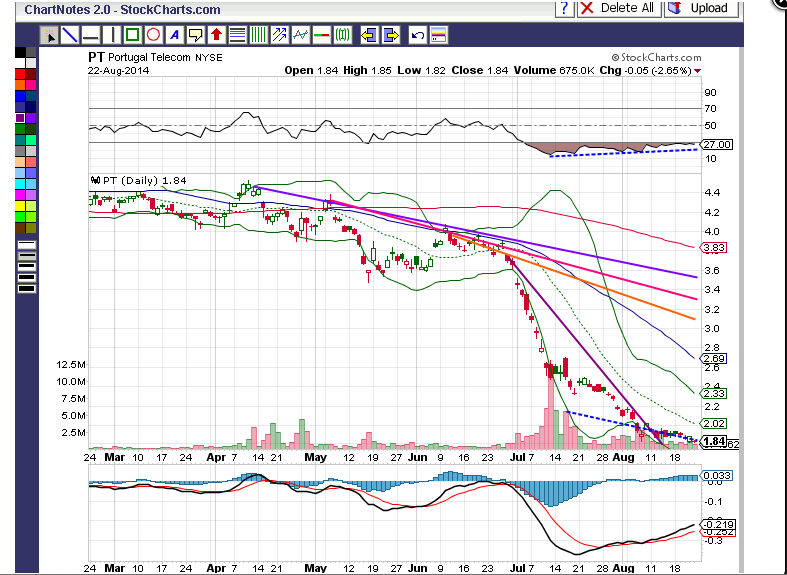This screenshot has height=575, width=787.
Task: Select the green-red line segment tool
Action: point(321,35)
